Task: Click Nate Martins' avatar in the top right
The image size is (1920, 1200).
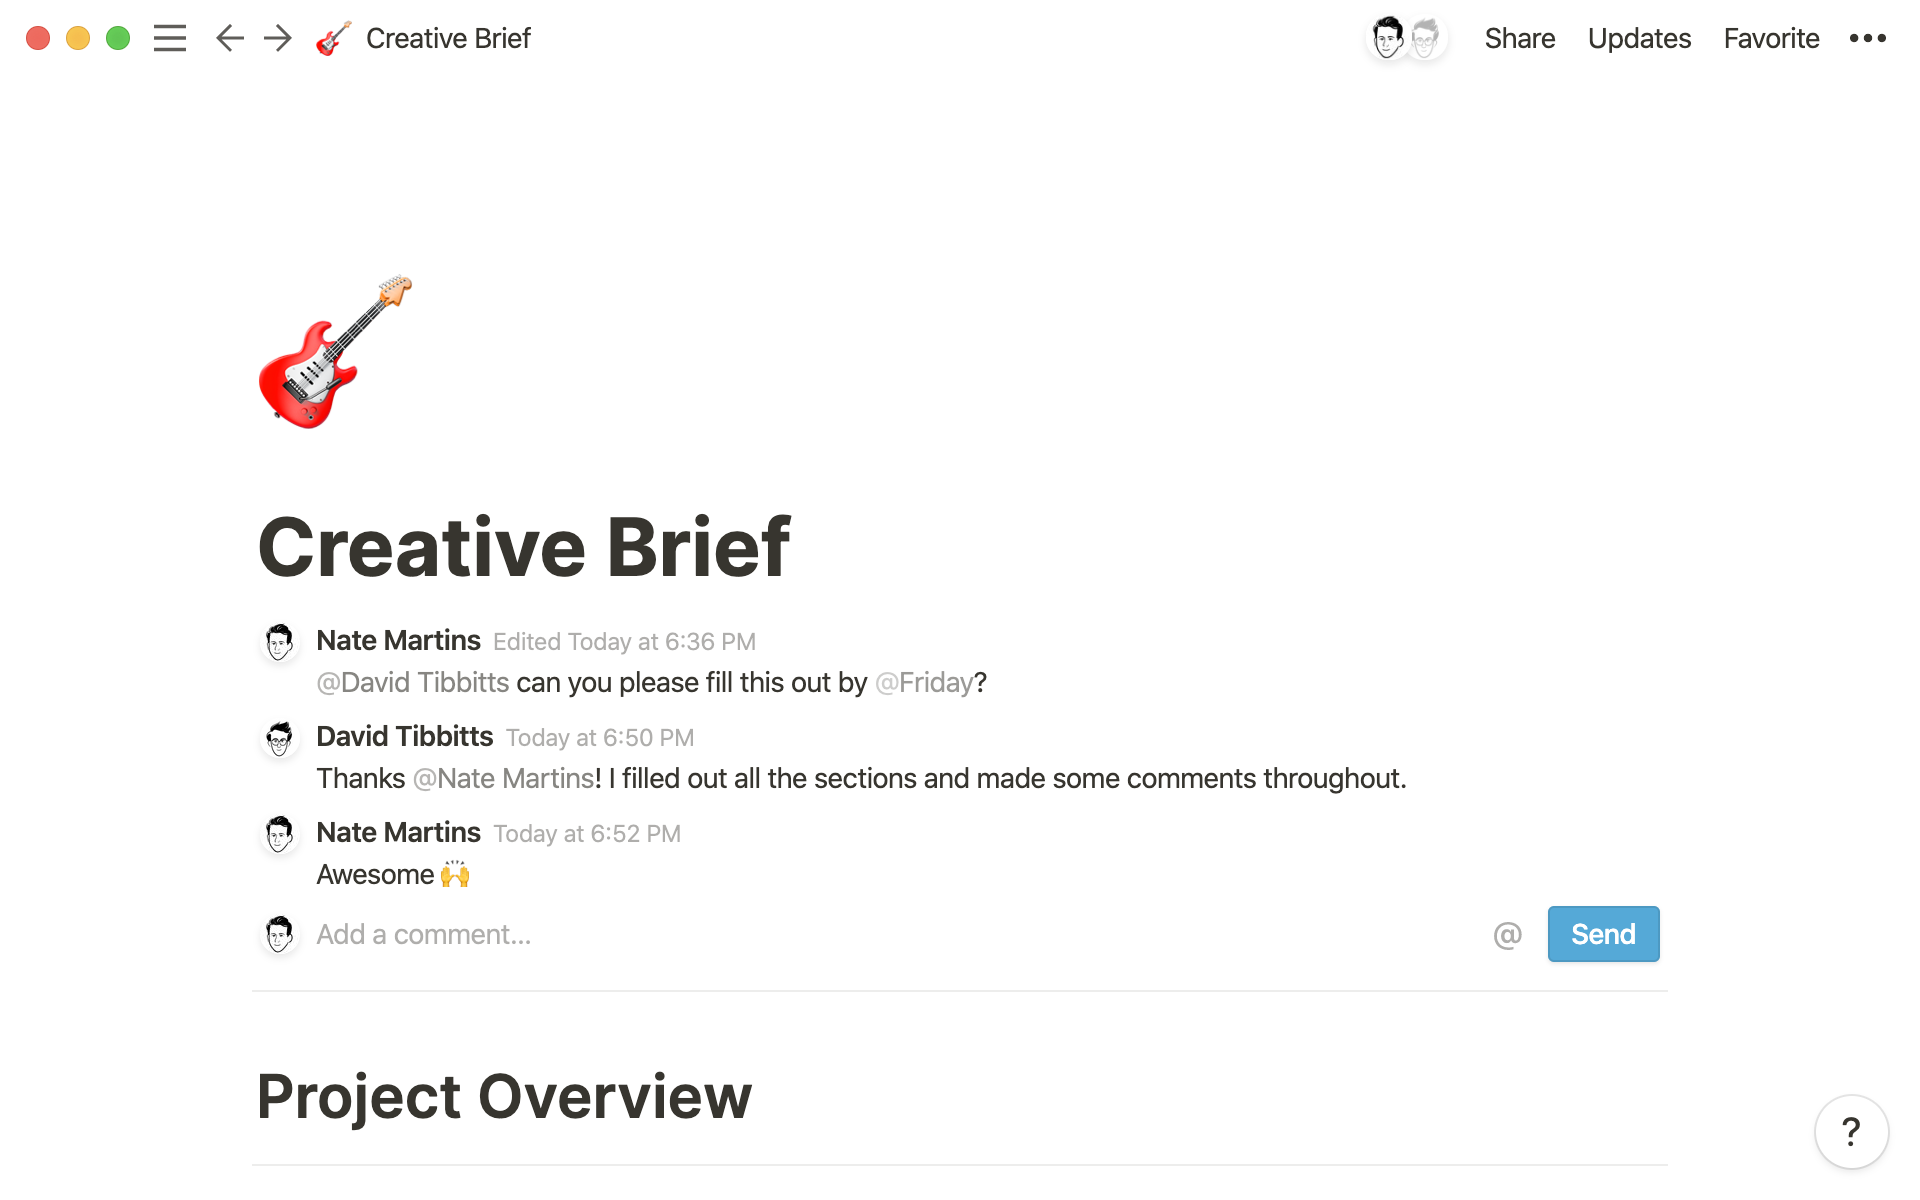Action: 1388,38
